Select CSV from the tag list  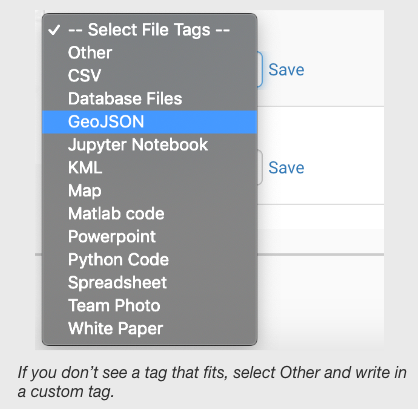coord(149,76)
